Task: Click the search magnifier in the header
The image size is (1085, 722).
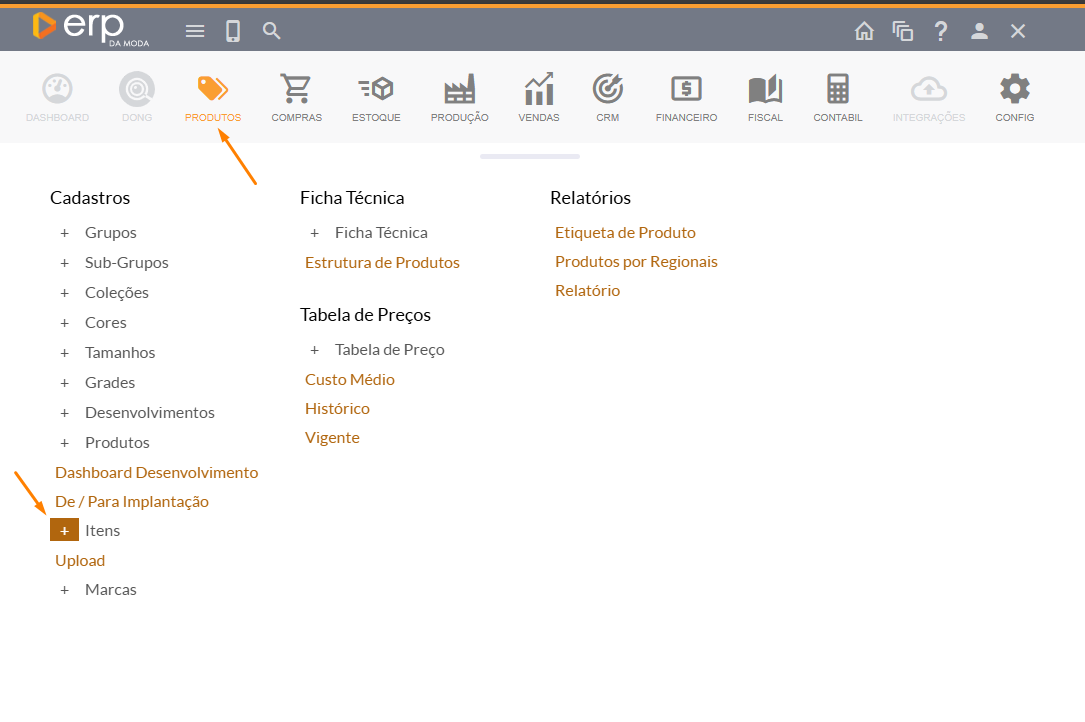Action: (272, 31)
